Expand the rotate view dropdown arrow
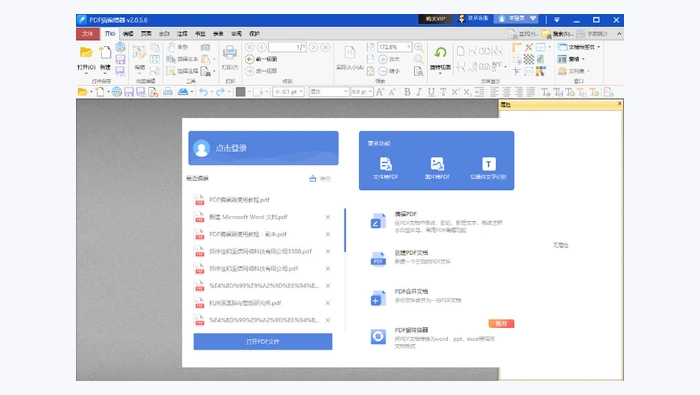The height and width of the screenshot is (395, 700). [440, 74]
